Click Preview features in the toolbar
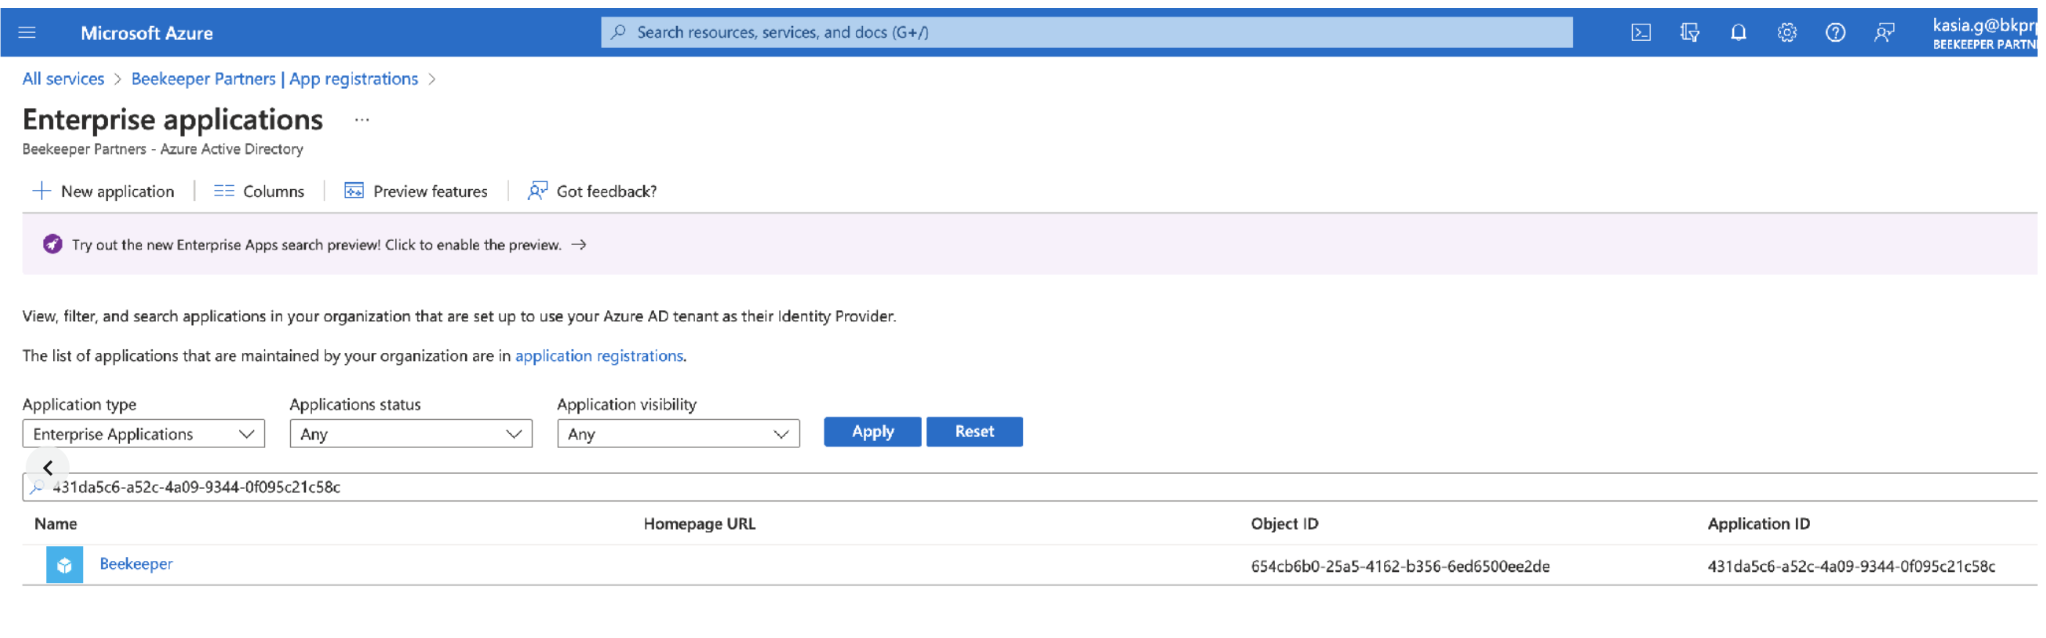 tap(416, 191)
